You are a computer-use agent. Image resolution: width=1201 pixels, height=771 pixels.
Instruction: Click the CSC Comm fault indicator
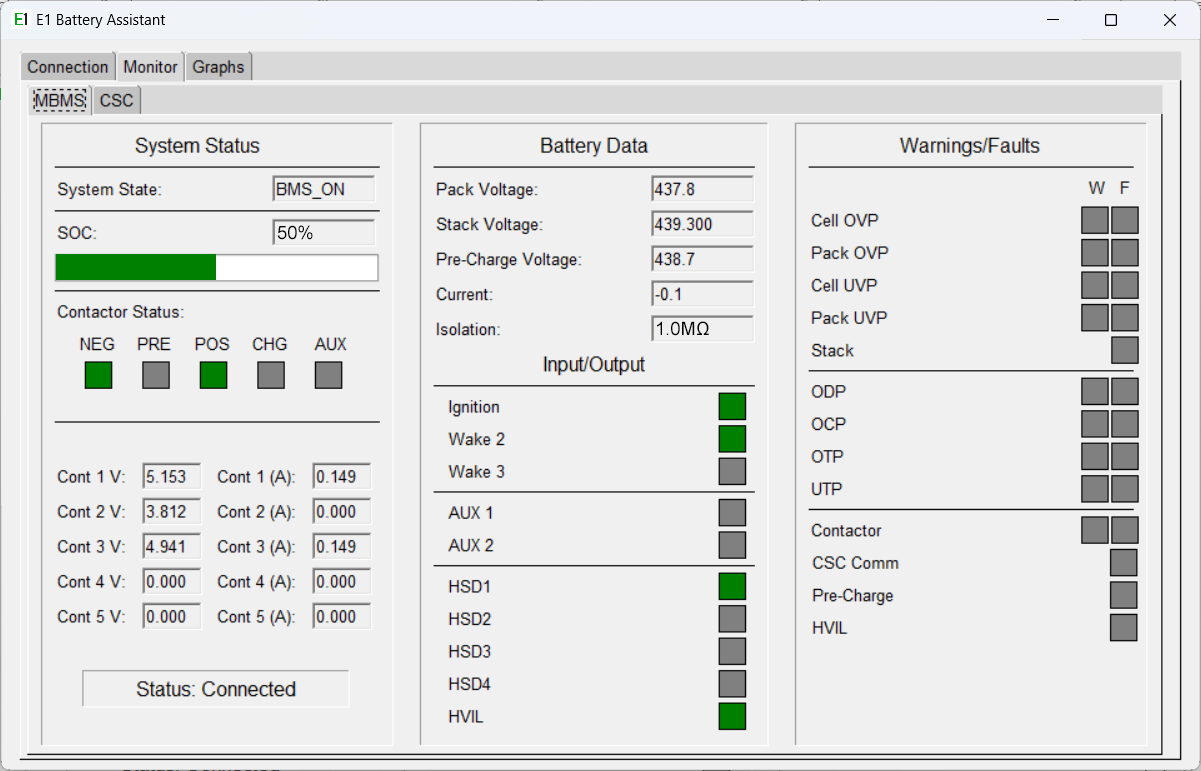pos(1123,562)
